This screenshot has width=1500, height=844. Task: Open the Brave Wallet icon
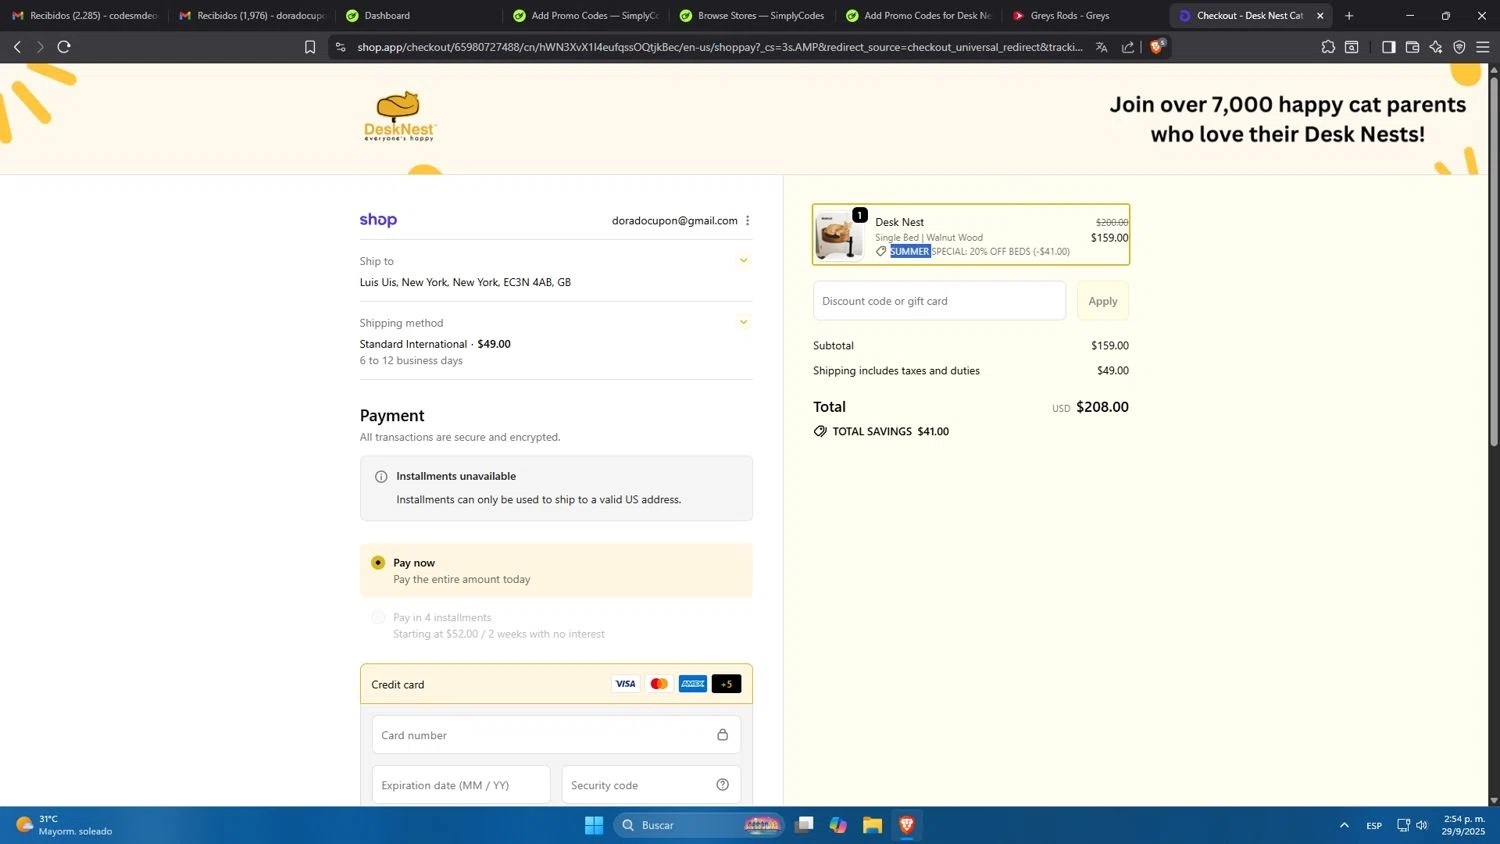[1412, 47]
